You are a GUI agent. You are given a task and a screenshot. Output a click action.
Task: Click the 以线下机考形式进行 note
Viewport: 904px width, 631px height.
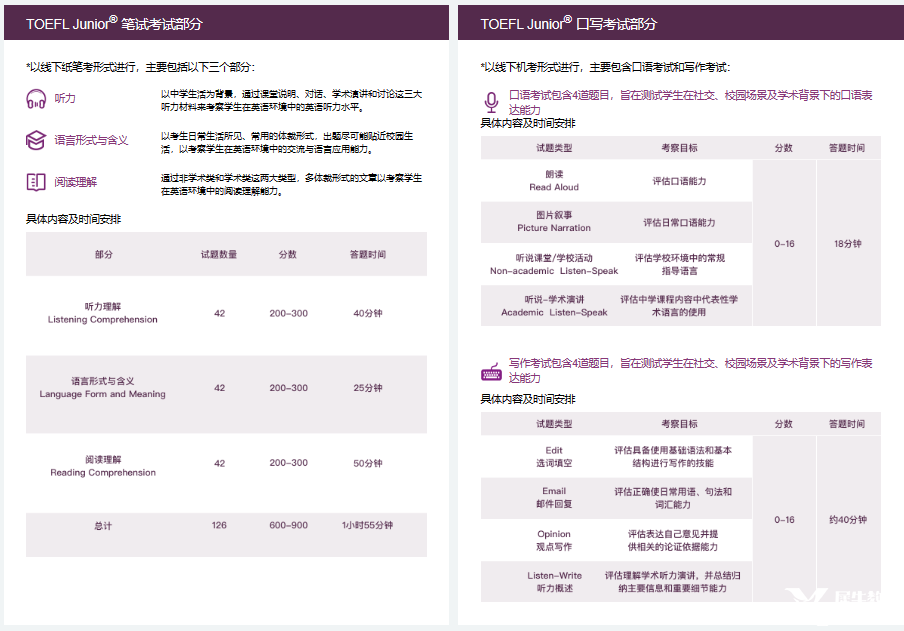tap(605, 67)
